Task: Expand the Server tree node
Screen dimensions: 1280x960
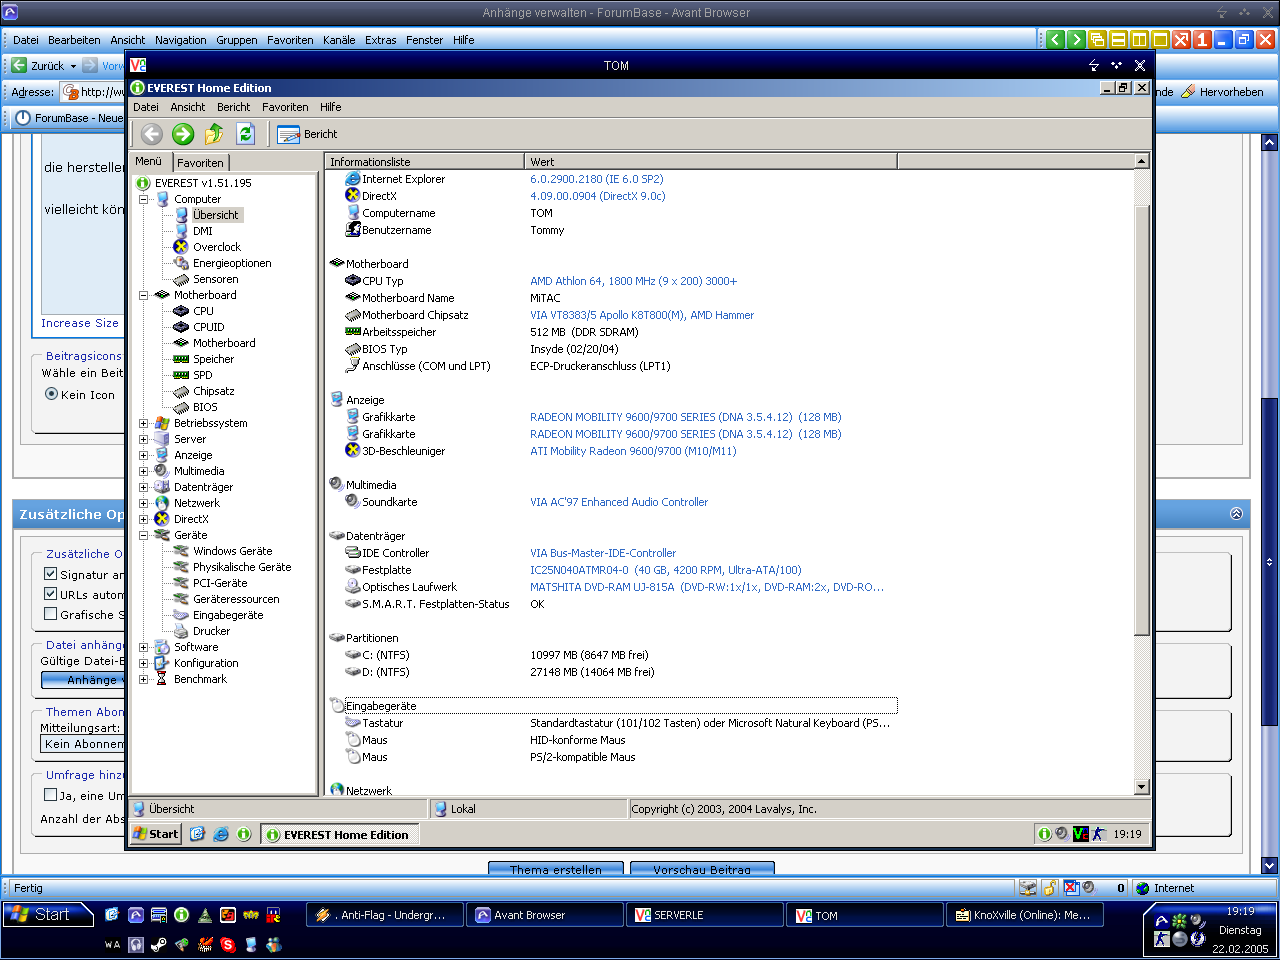Action: [144, 439]
